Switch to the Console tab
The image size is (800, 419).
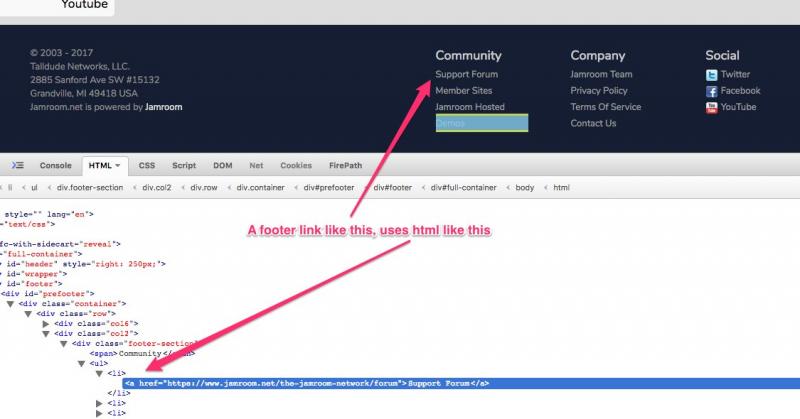click(x=56, y=165)
